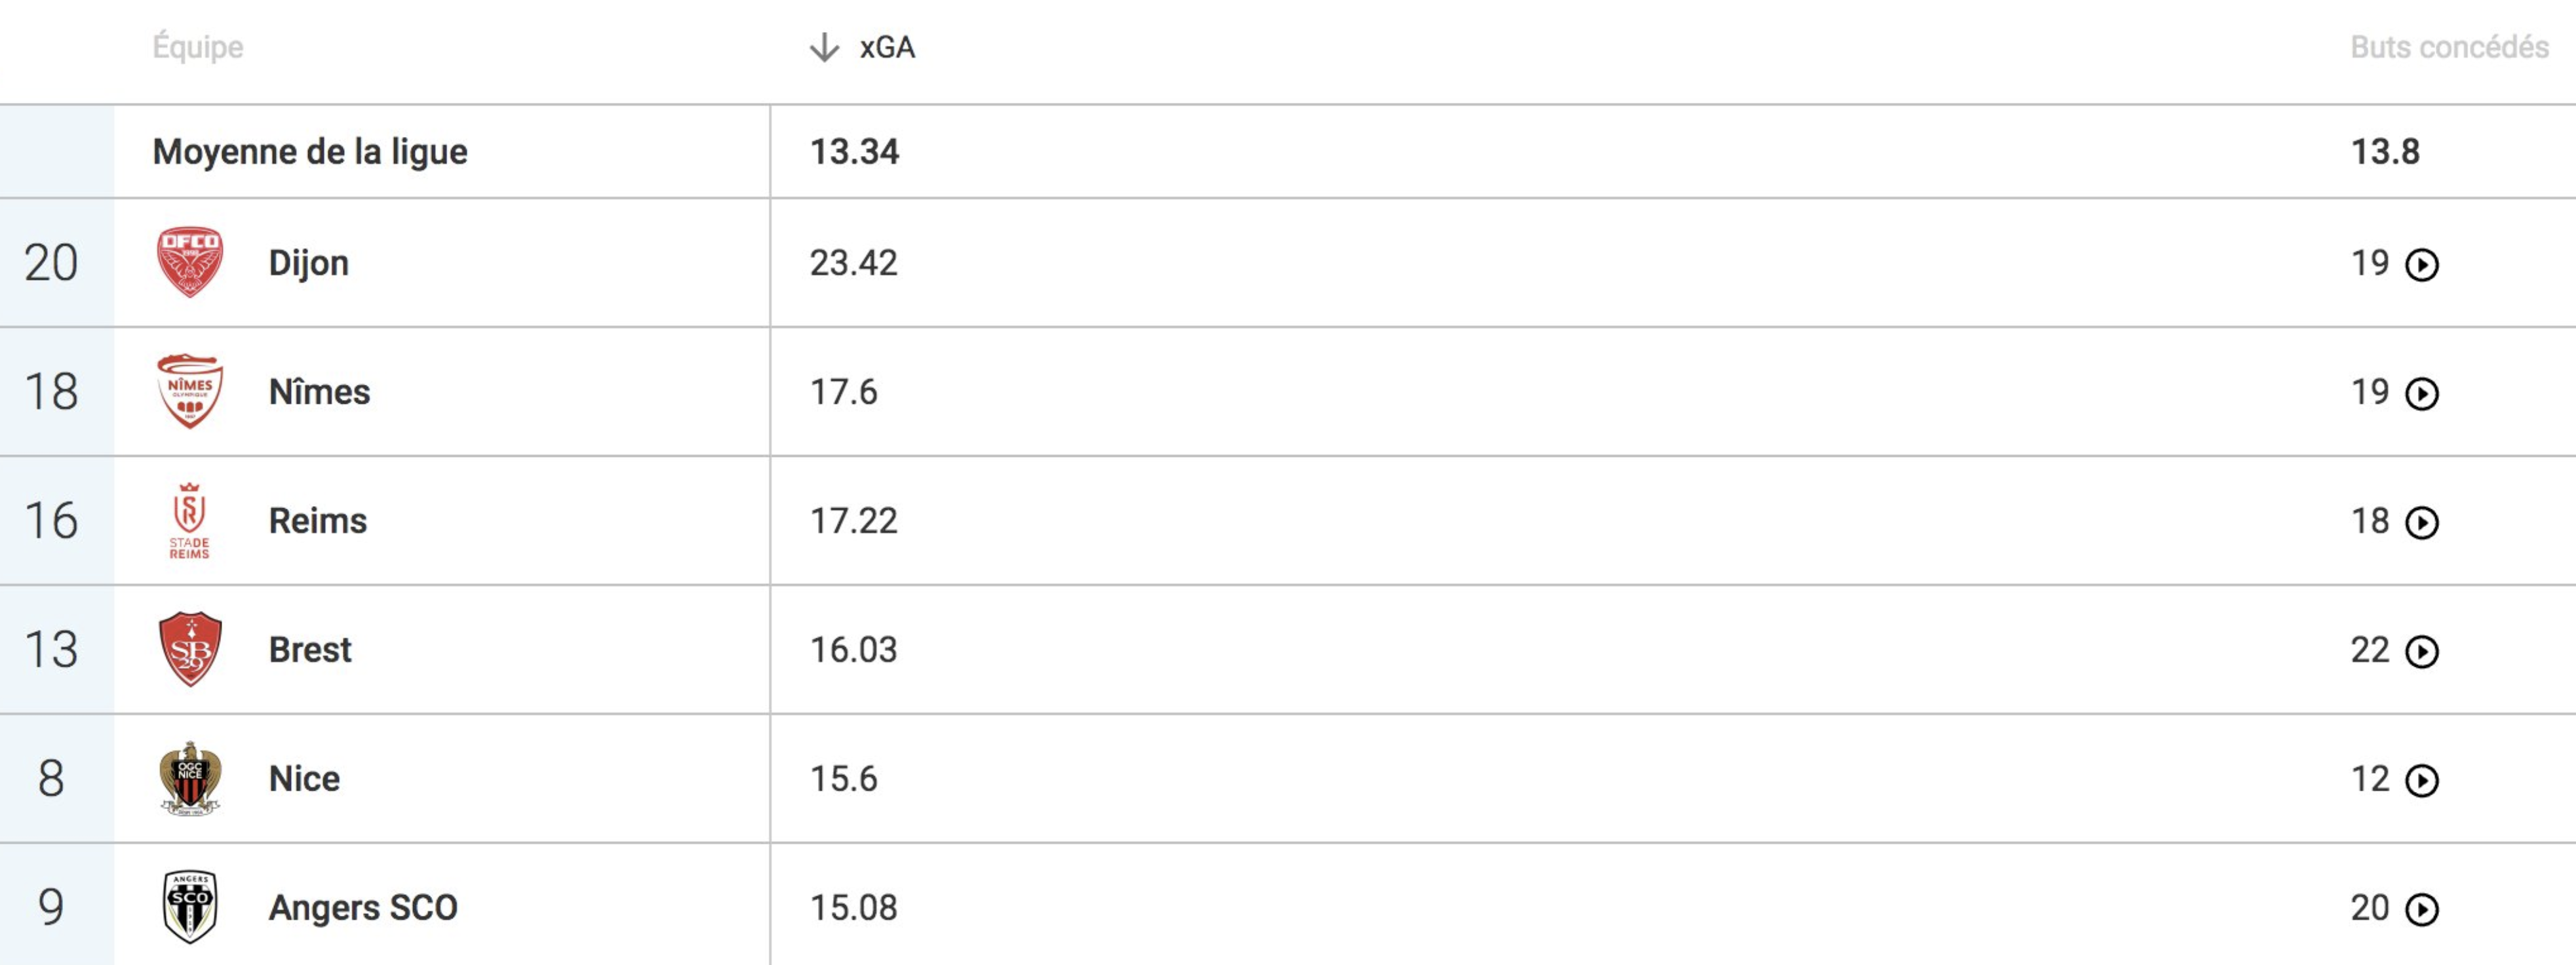
Task: Sort by Buts concédés column
Action: [x=2449, y=47]
